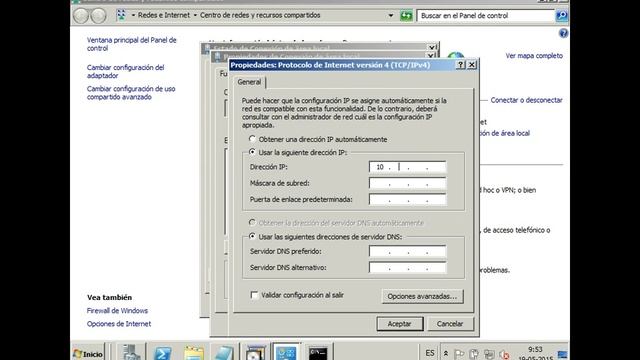Viewport: 640px width, 360px height.
Task: Close the TCP/IPv4 properties dialog
Action: point(471,64)
